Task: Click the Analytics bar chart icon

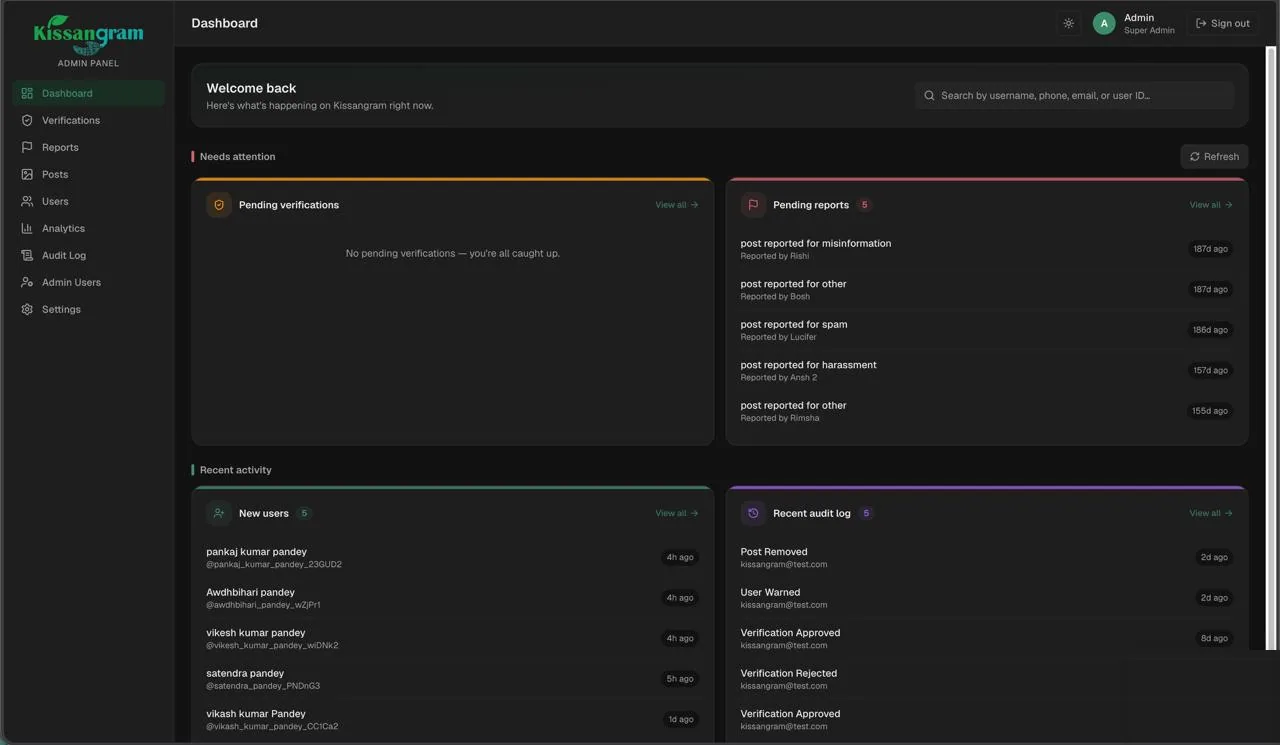Action: (x=27, y=228)
